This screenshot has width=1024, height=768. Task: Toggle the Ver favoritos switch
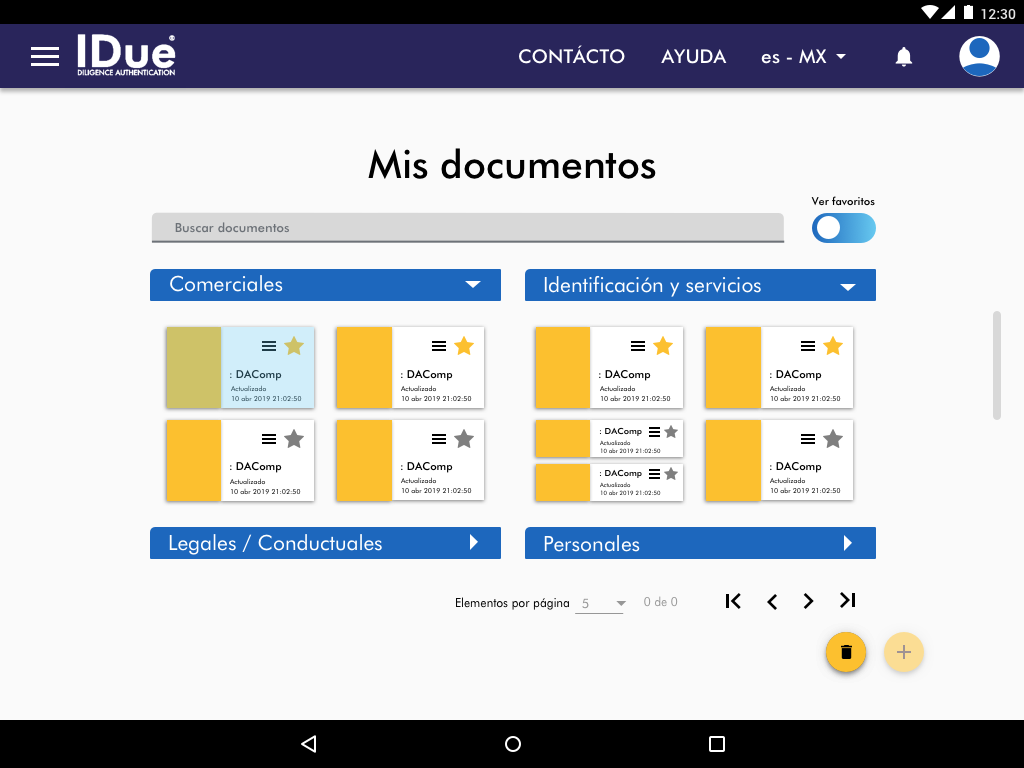(x=843, y=228)
